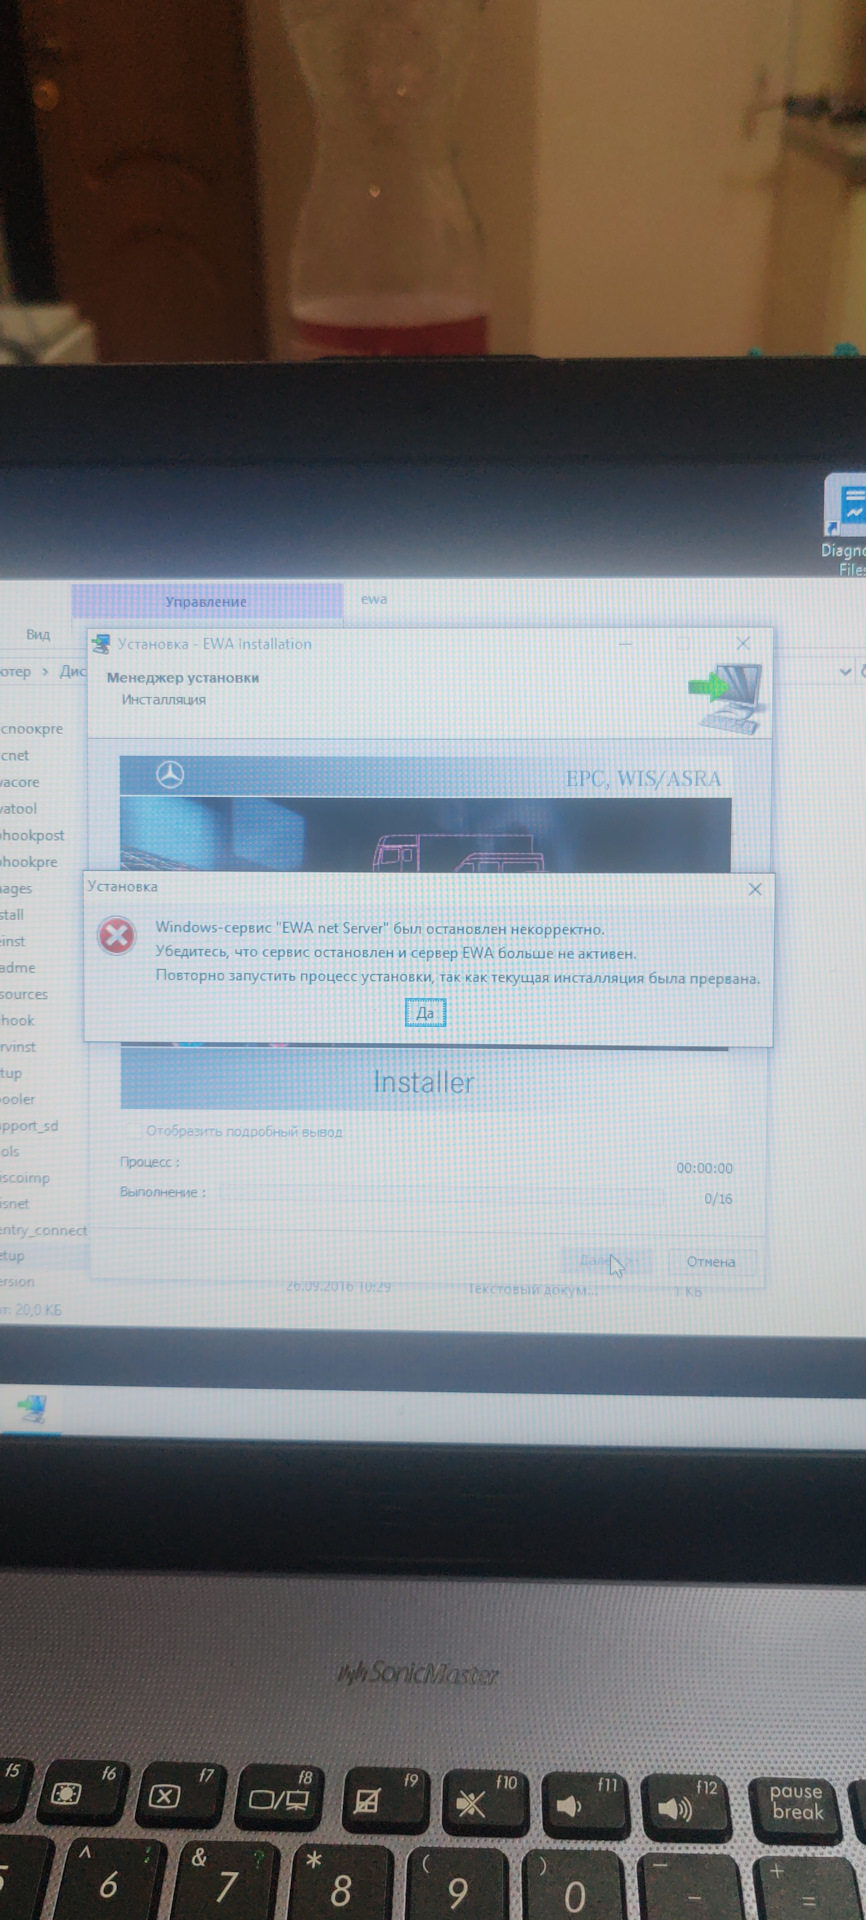Click the EWA Installation title bar icon

tap(101, 643)
